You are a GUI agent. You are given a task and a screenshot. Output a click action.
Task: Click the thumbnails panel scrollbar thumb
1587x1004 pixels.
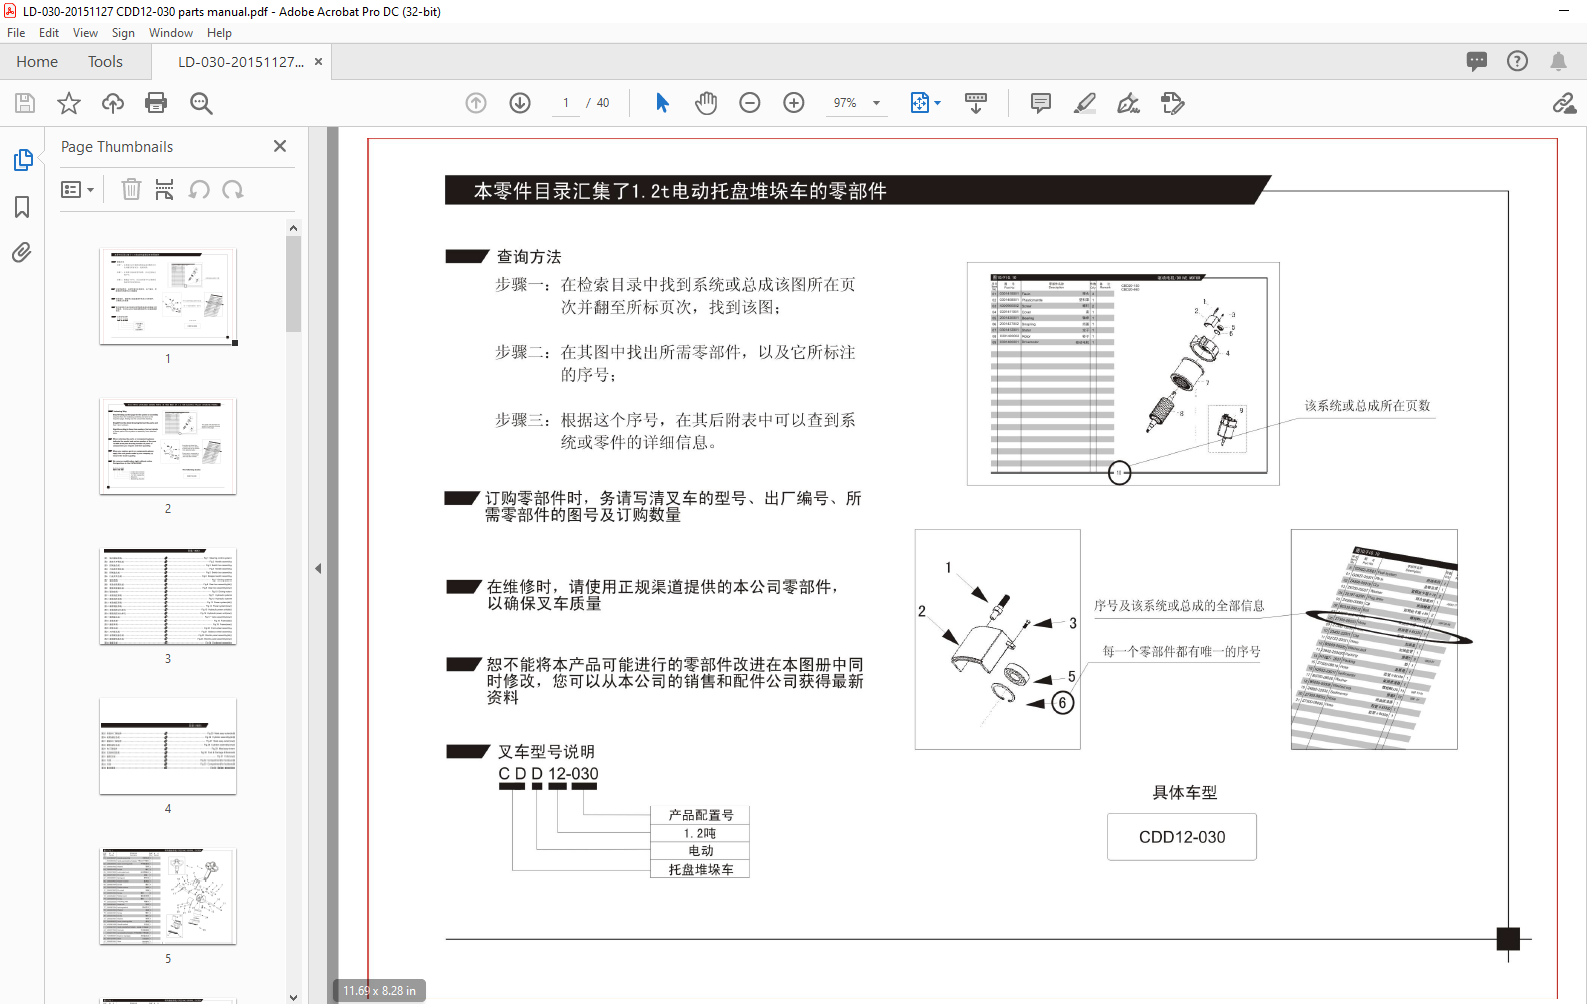293,284
